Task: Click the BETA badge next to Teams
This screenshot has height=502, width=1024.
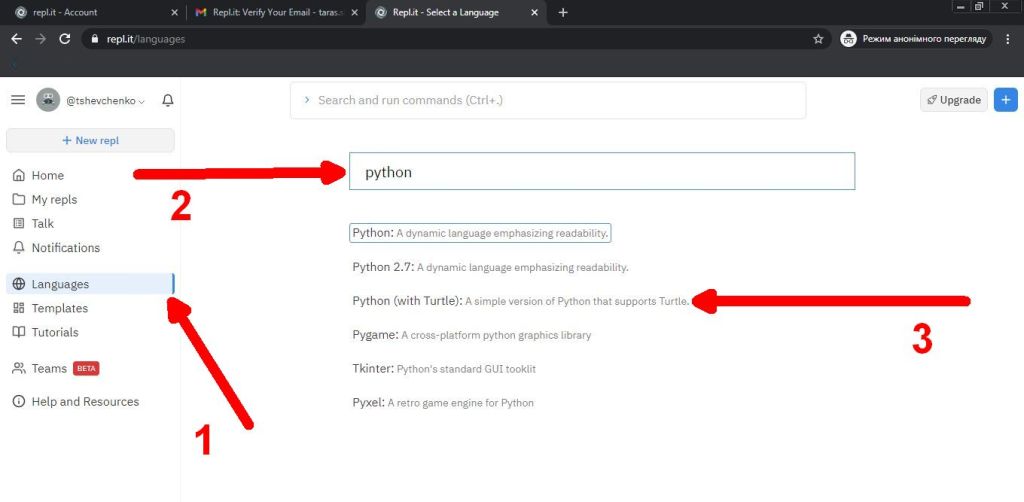Action: pyautogui.click(x=86, y=368)
